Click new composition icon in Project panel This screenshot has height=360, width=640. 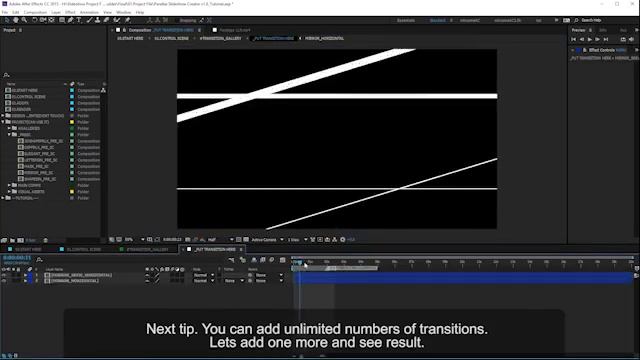(x=20, y=240)
